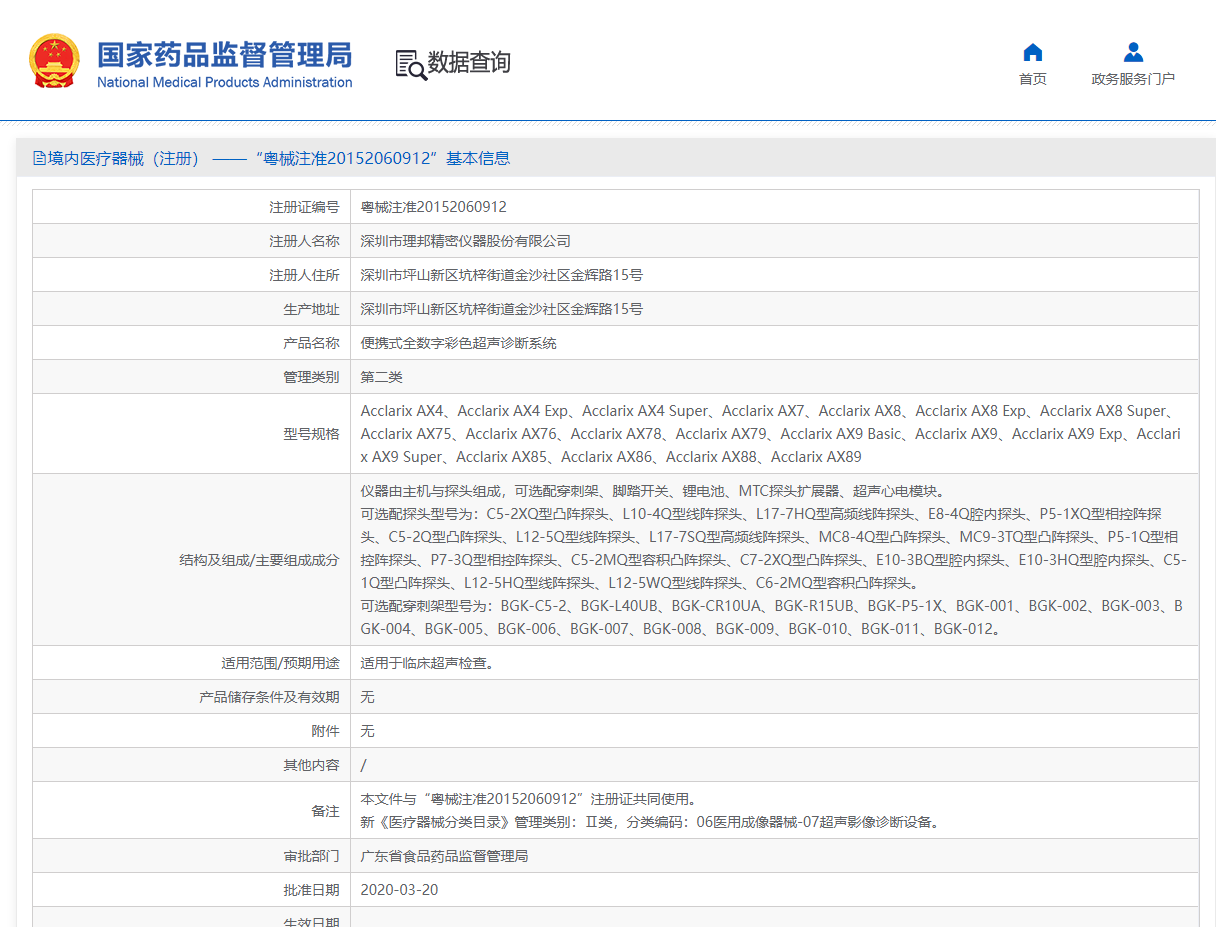Click the 审批部门 label

pos(311,856)
